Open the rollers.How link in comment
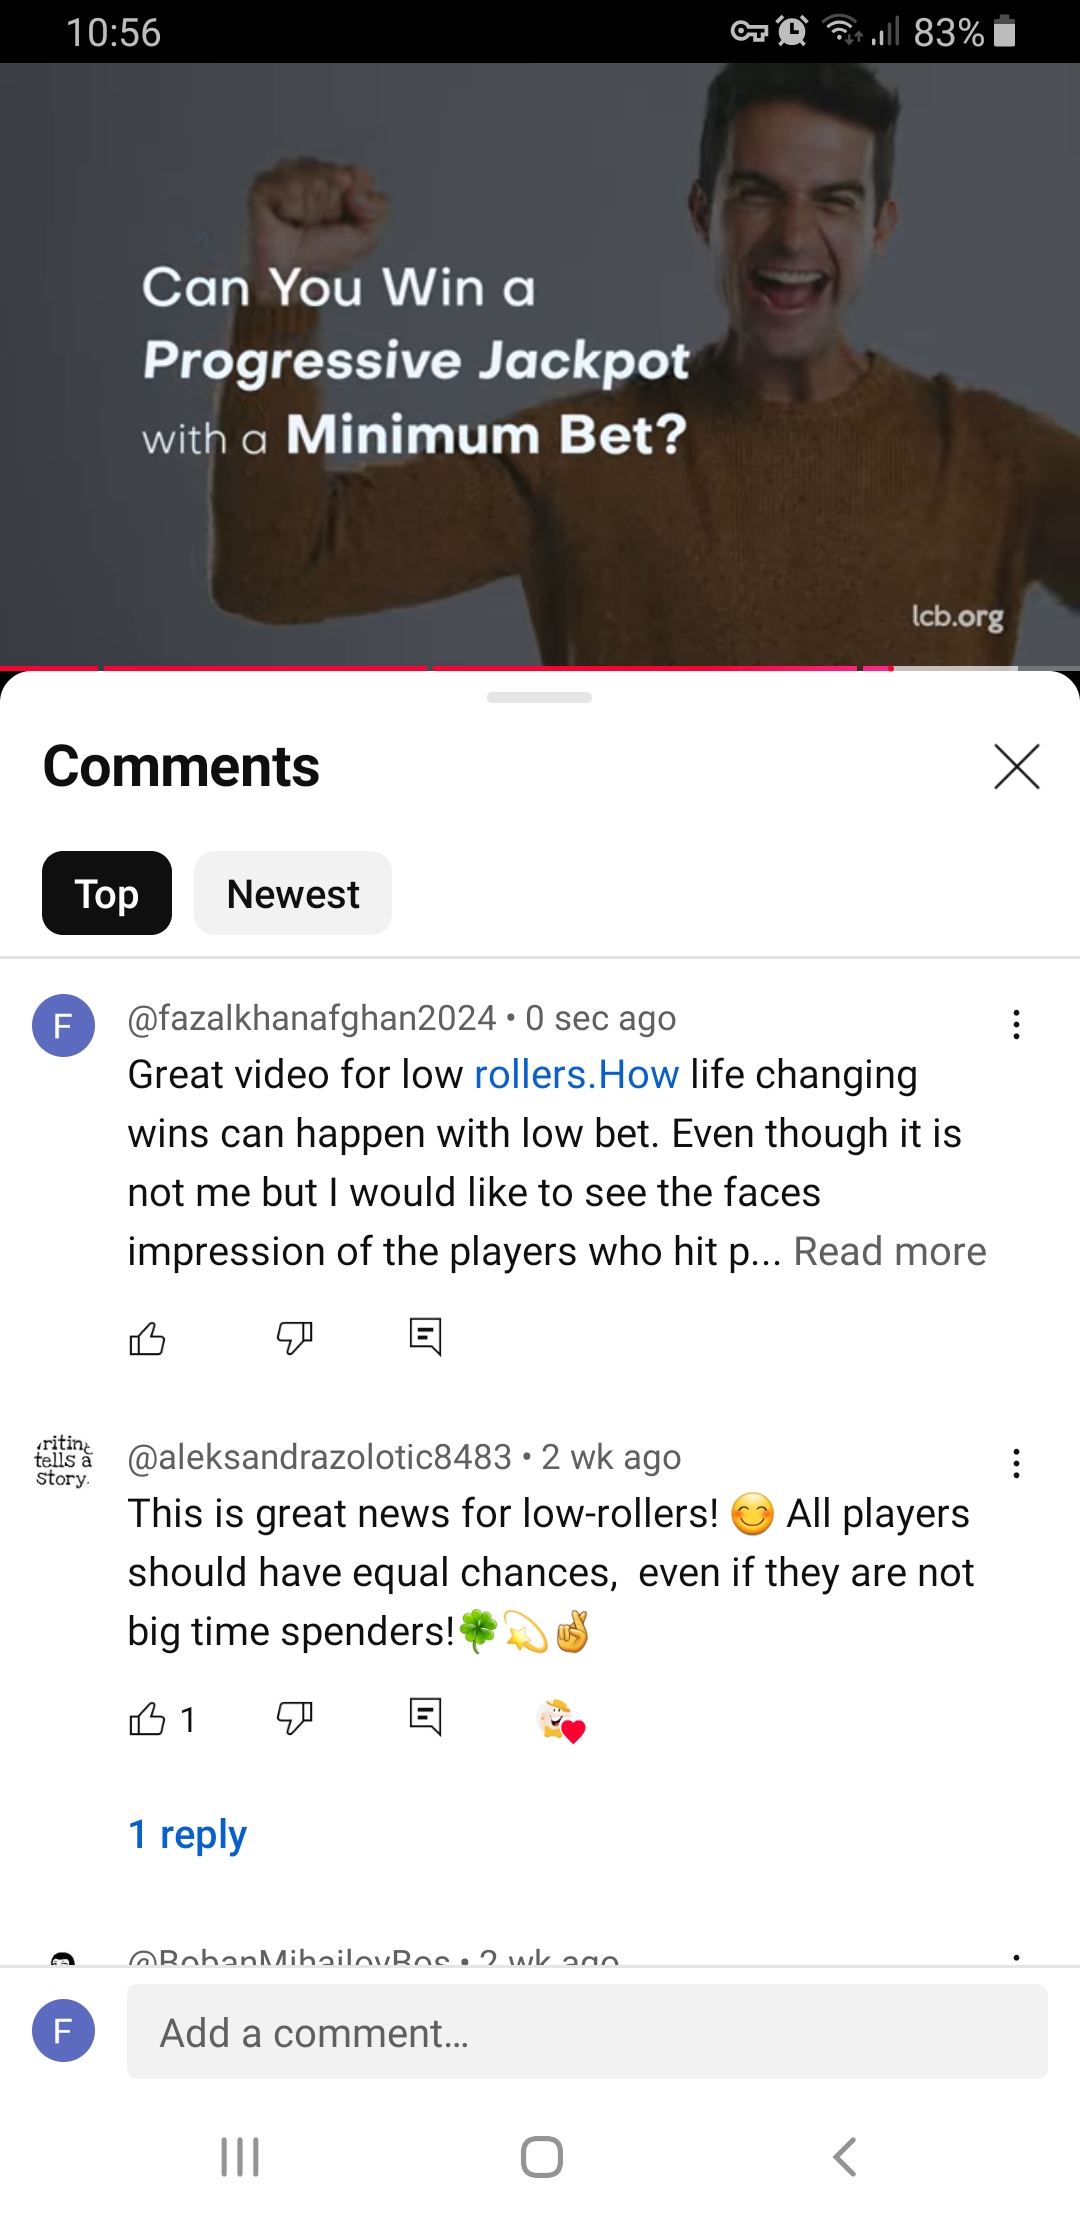Viewport: 1080px width, 2220px height. click(x=577, y=1074)
